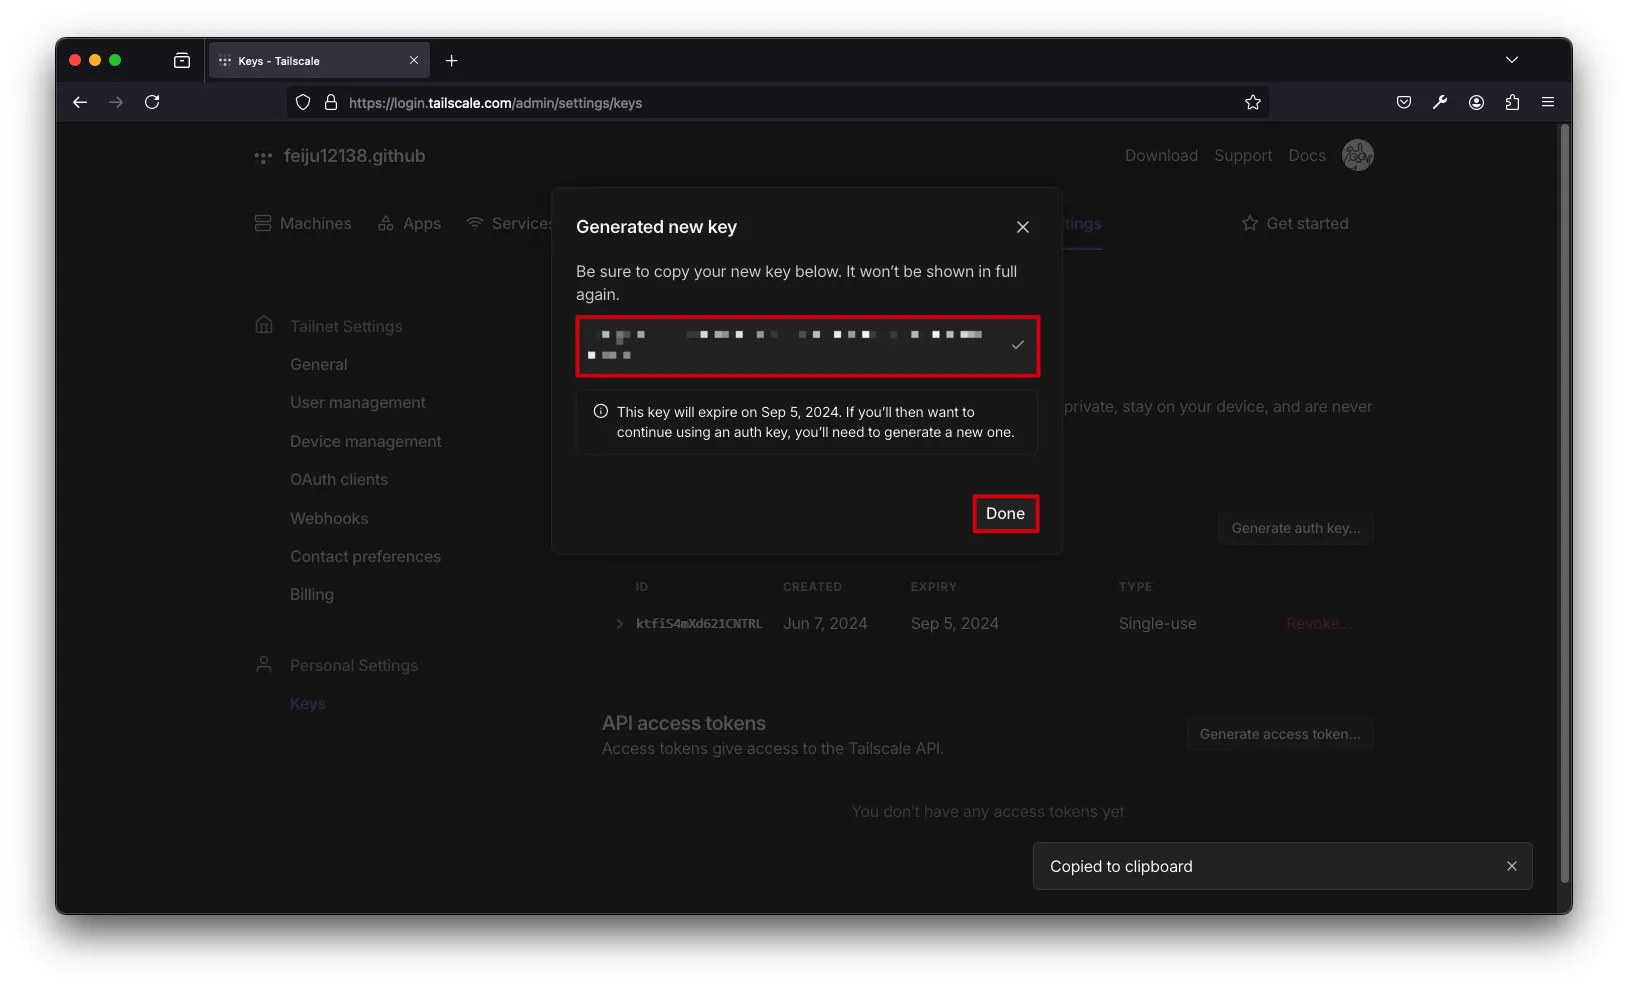Switch to the Services tab
Viewport: 1628px width, 988px height.
tap(510, 223)
